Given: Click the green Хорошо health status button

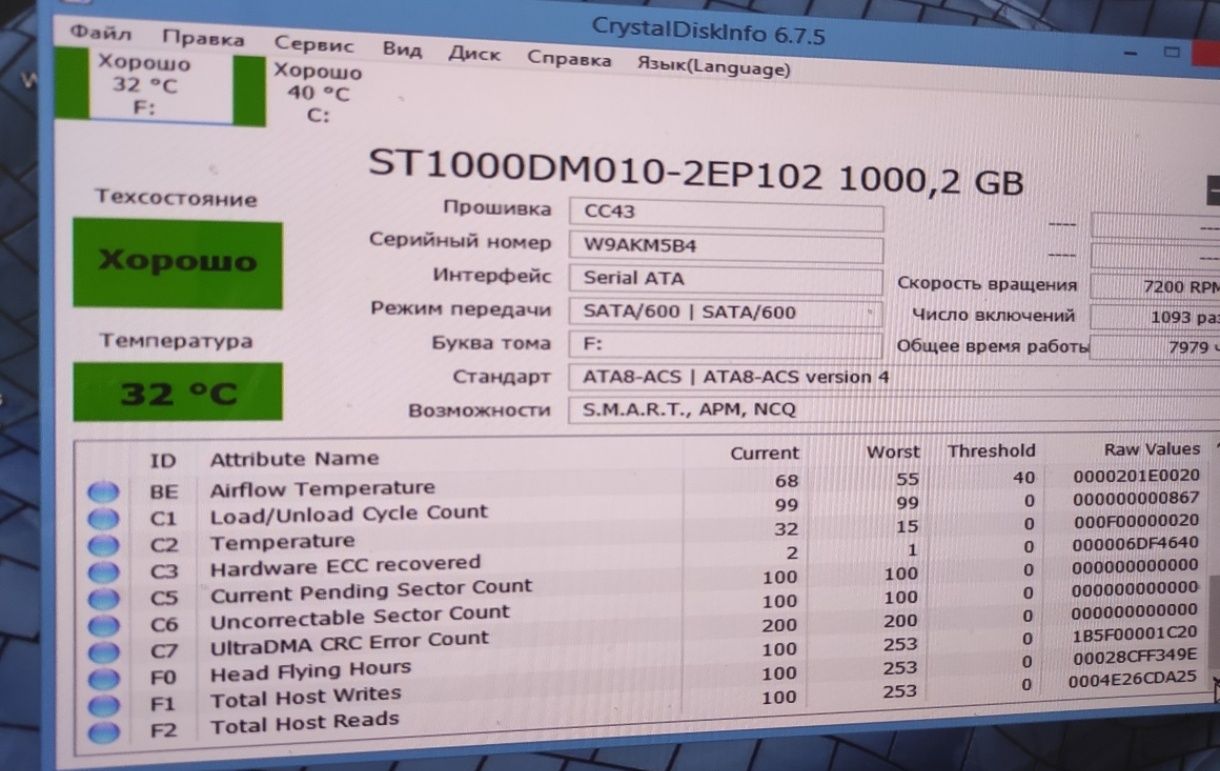Looking at the screenshot, I should tap(177, 263).
